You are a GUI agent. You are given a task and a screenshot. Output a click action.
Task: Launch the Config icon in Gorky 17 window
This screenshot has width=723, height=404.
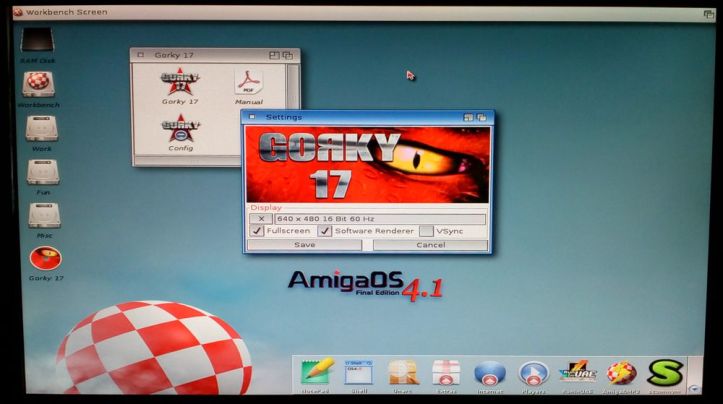pos(180,131)
